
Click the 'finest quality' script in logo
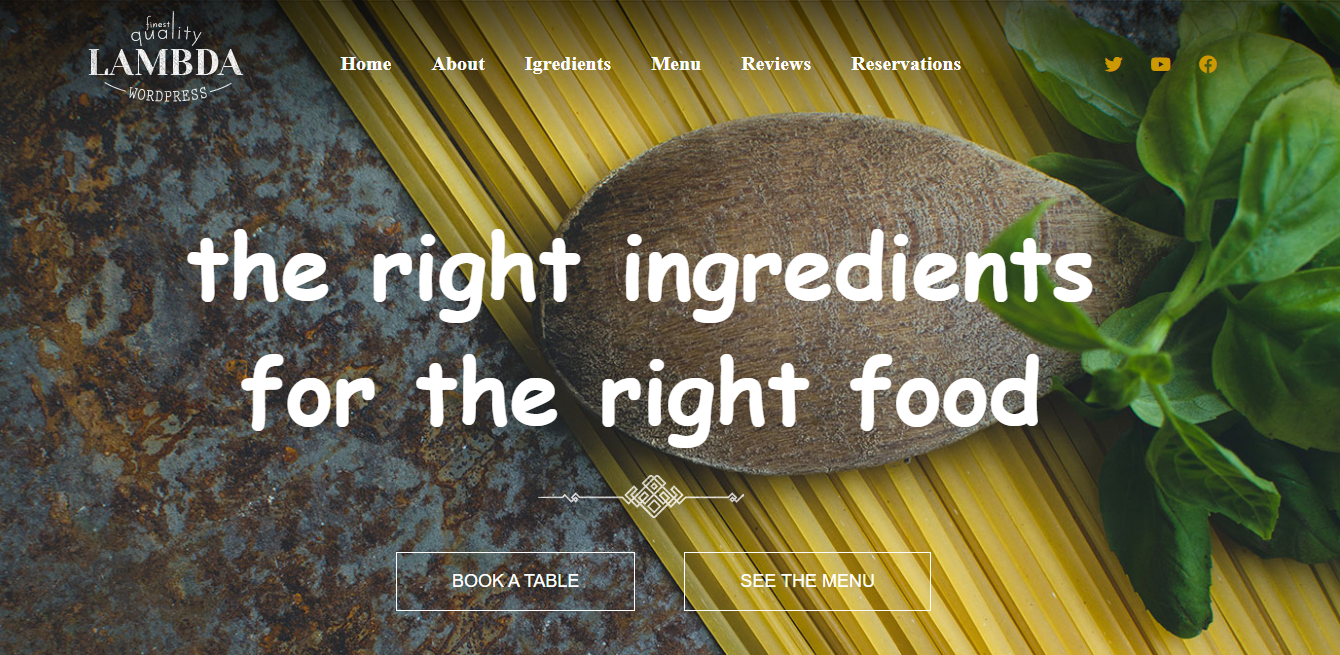click(x=166, y=29)
